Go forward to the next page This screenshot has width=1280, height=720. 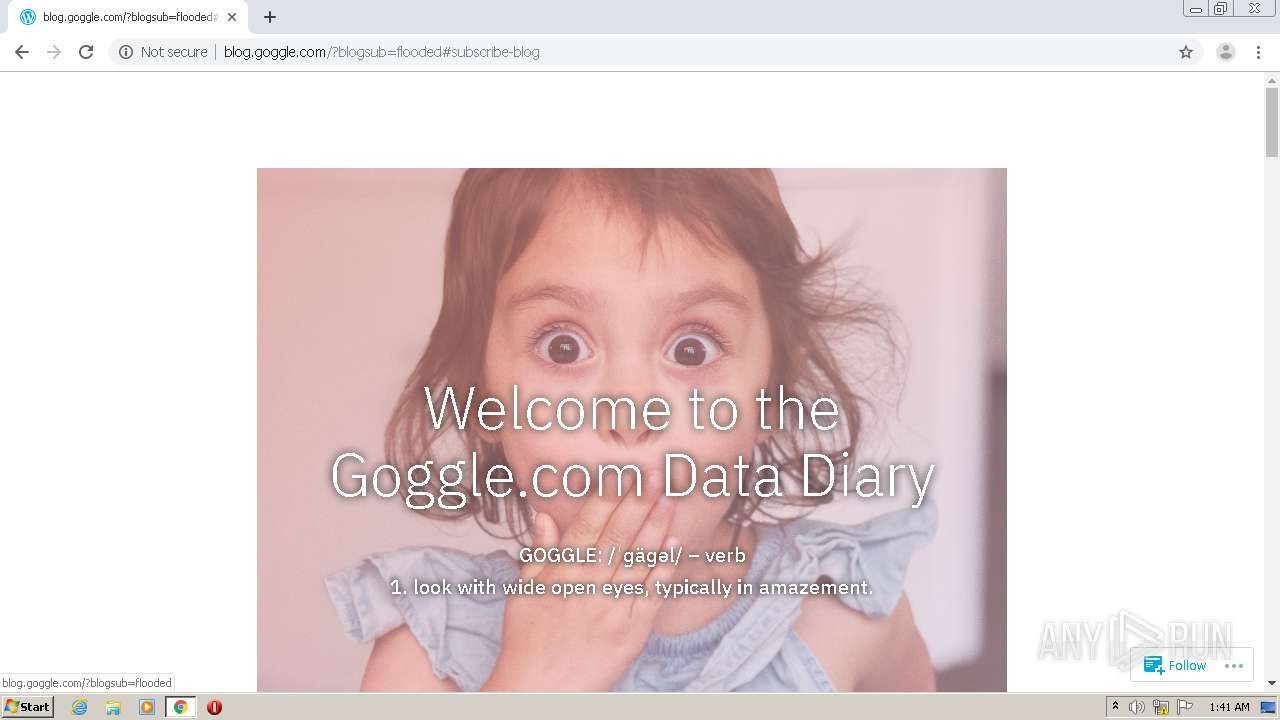54,52
